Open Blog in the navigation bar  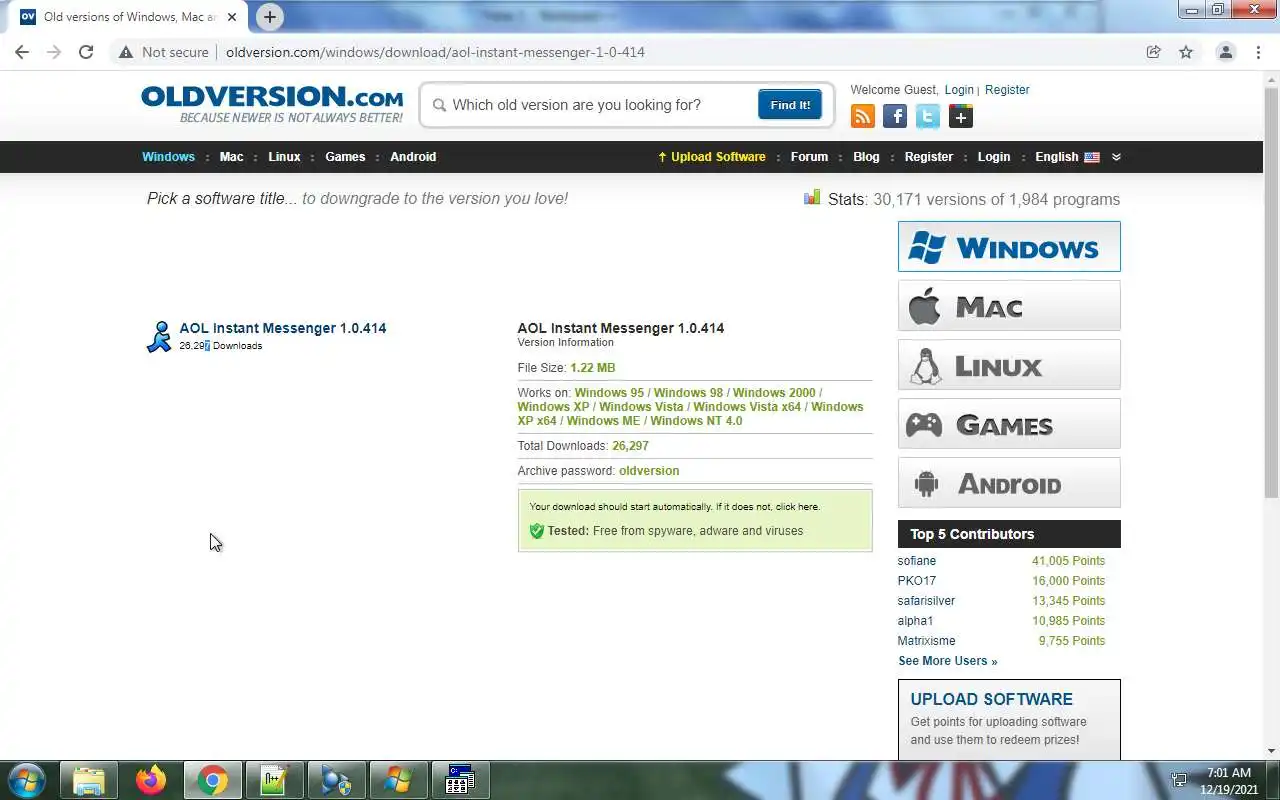point(866,157)
